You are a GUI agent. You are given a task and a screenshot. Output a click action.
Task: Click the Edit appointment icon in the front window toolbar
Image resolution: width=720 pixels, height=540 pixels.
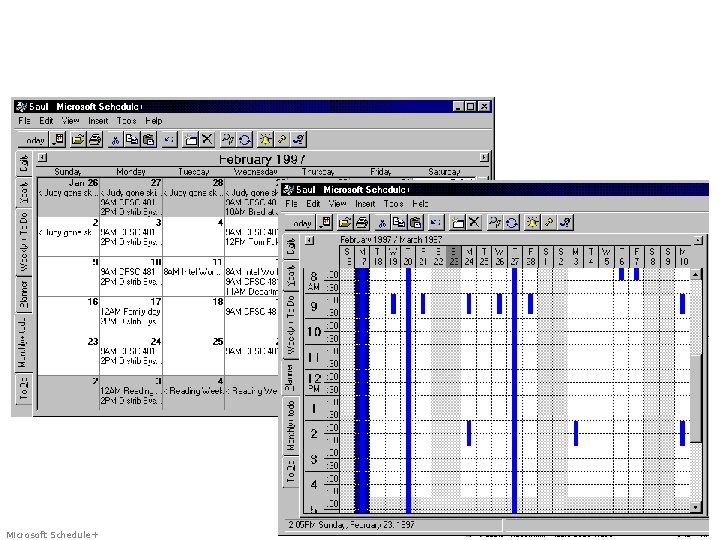point(495,223)
